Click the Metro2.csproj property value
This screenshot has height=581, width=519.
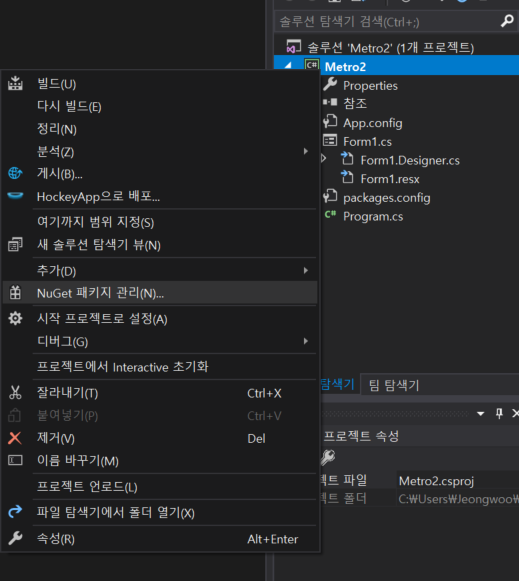coord(436,481)
